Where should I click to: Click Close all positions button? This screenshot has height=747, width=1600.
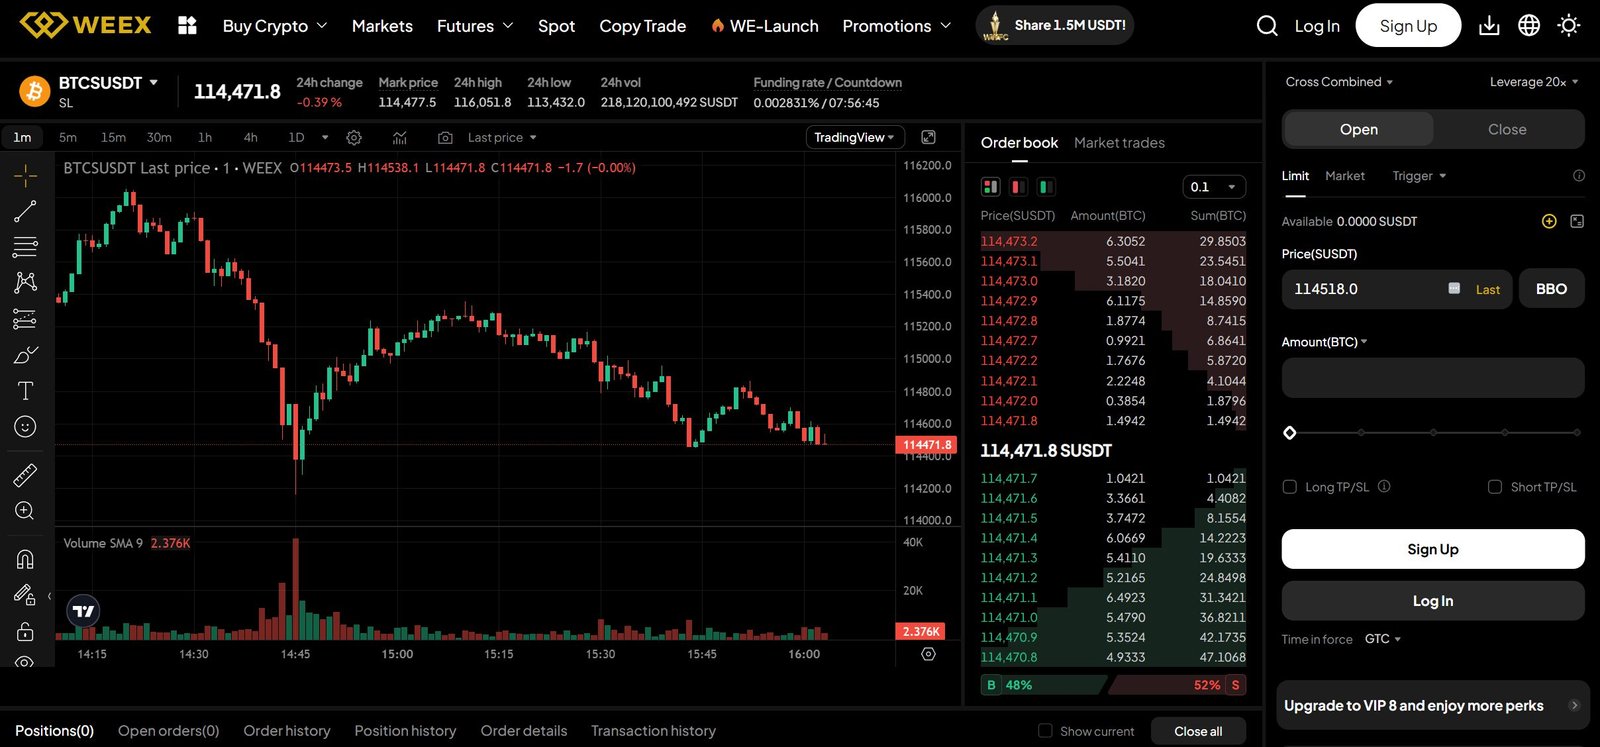(x=1198, y=731)
